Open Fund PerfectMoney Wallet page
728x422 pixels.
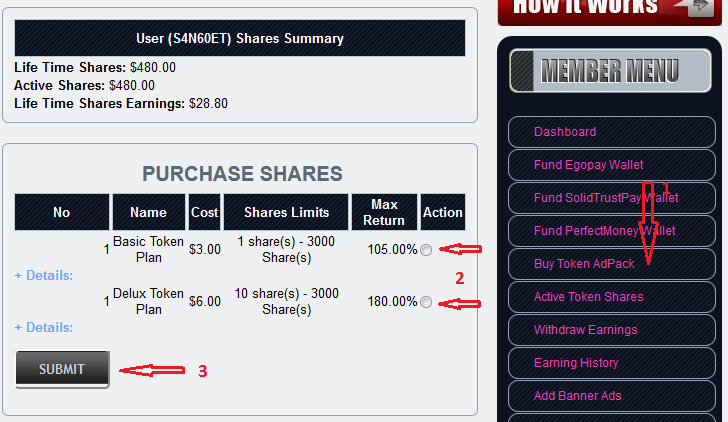[x=604, y=231]
